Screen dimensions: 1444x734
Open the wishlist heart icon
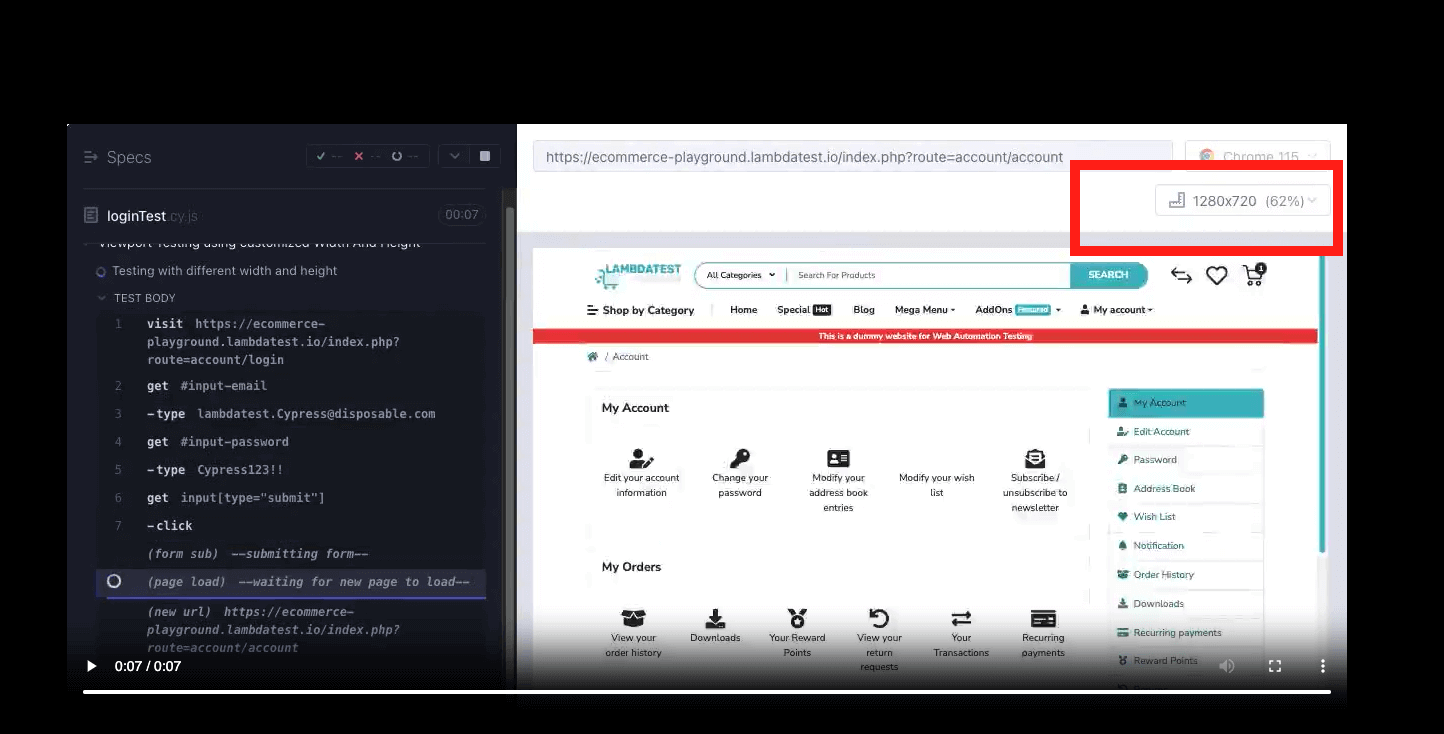(1216, 276)
